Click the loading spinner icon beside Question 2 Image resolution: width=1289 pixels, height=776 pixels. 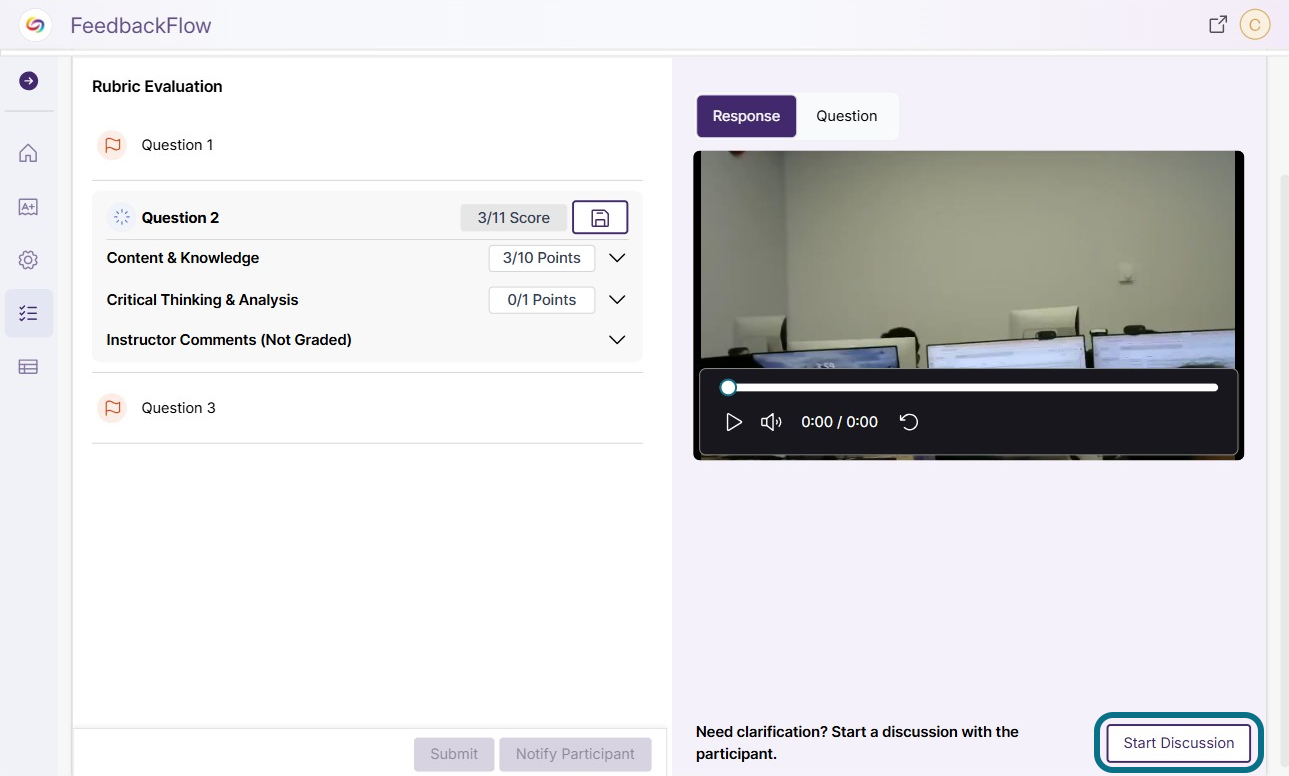tap(122, 217)
